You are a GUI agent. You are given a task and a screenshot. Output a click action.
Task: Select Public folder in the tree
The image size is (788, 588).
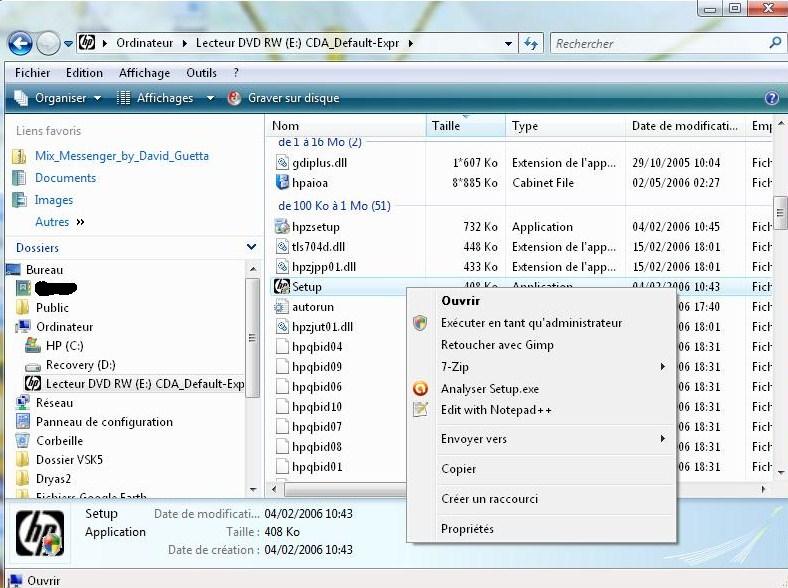click(52, 308)
